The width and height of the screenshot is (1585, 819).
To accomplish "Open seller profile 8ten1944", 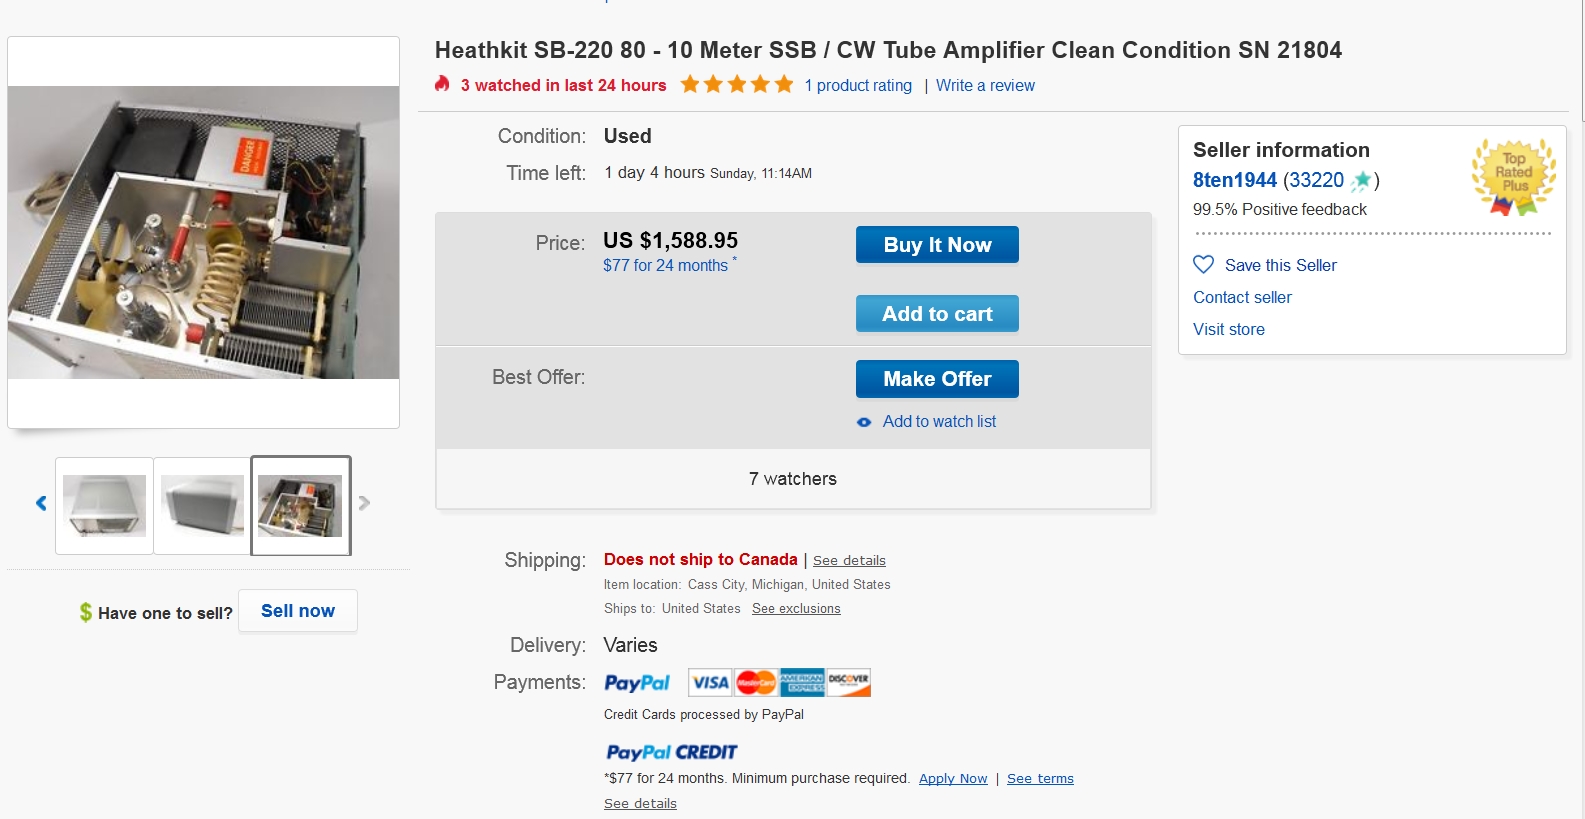I will (1234, 180).
